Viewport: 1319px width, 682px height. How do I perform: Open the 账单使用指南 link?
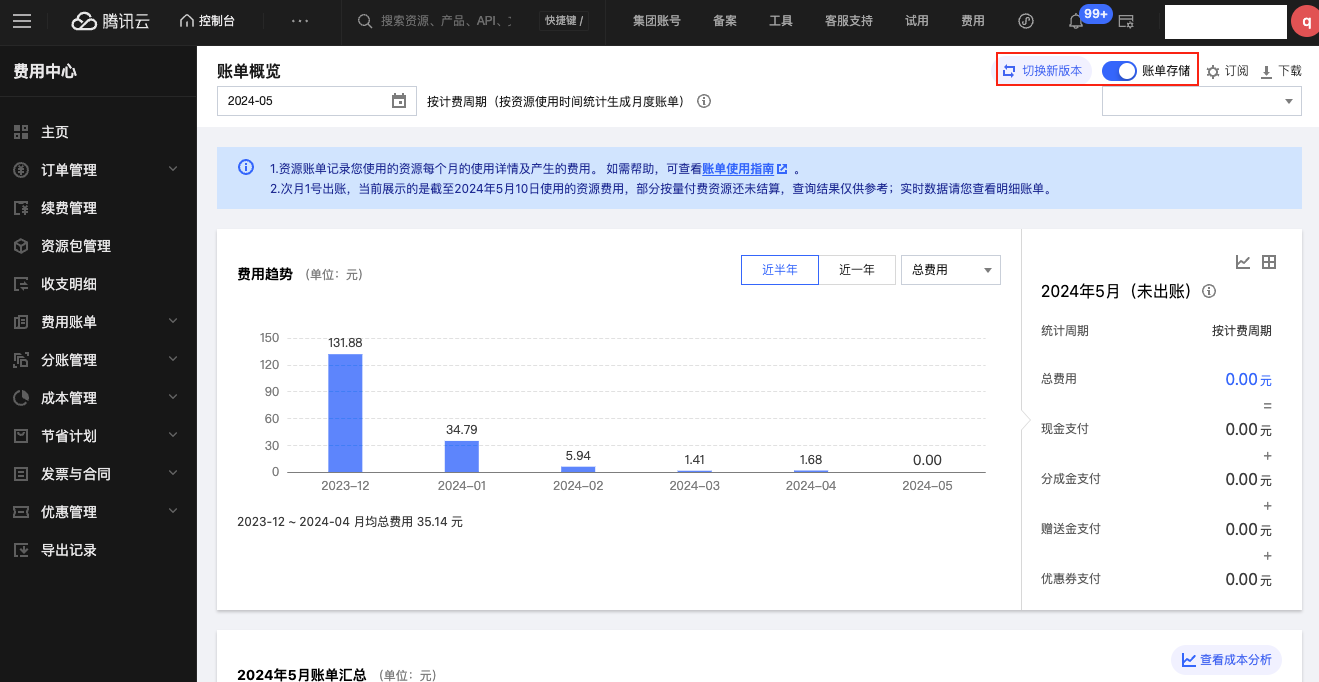point(738,169)
